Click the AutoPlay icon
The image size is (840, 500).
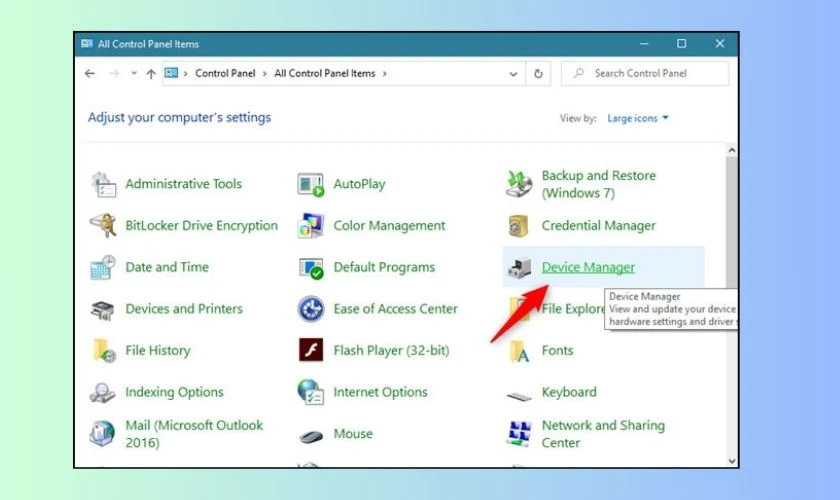[x=311, y=184]
